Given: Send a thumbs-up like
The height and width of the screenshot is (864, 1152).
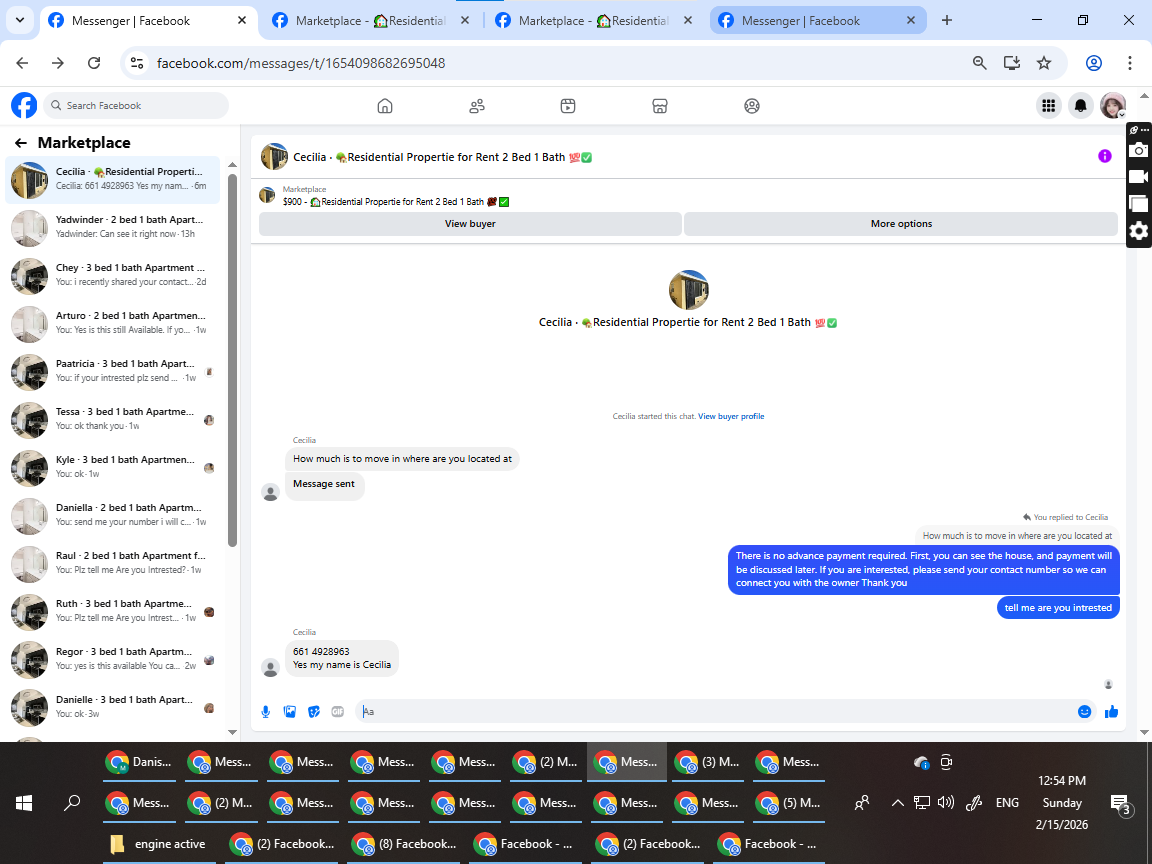Looking at the screenshot, I should pyautogui.click(x=1111, y=711).
